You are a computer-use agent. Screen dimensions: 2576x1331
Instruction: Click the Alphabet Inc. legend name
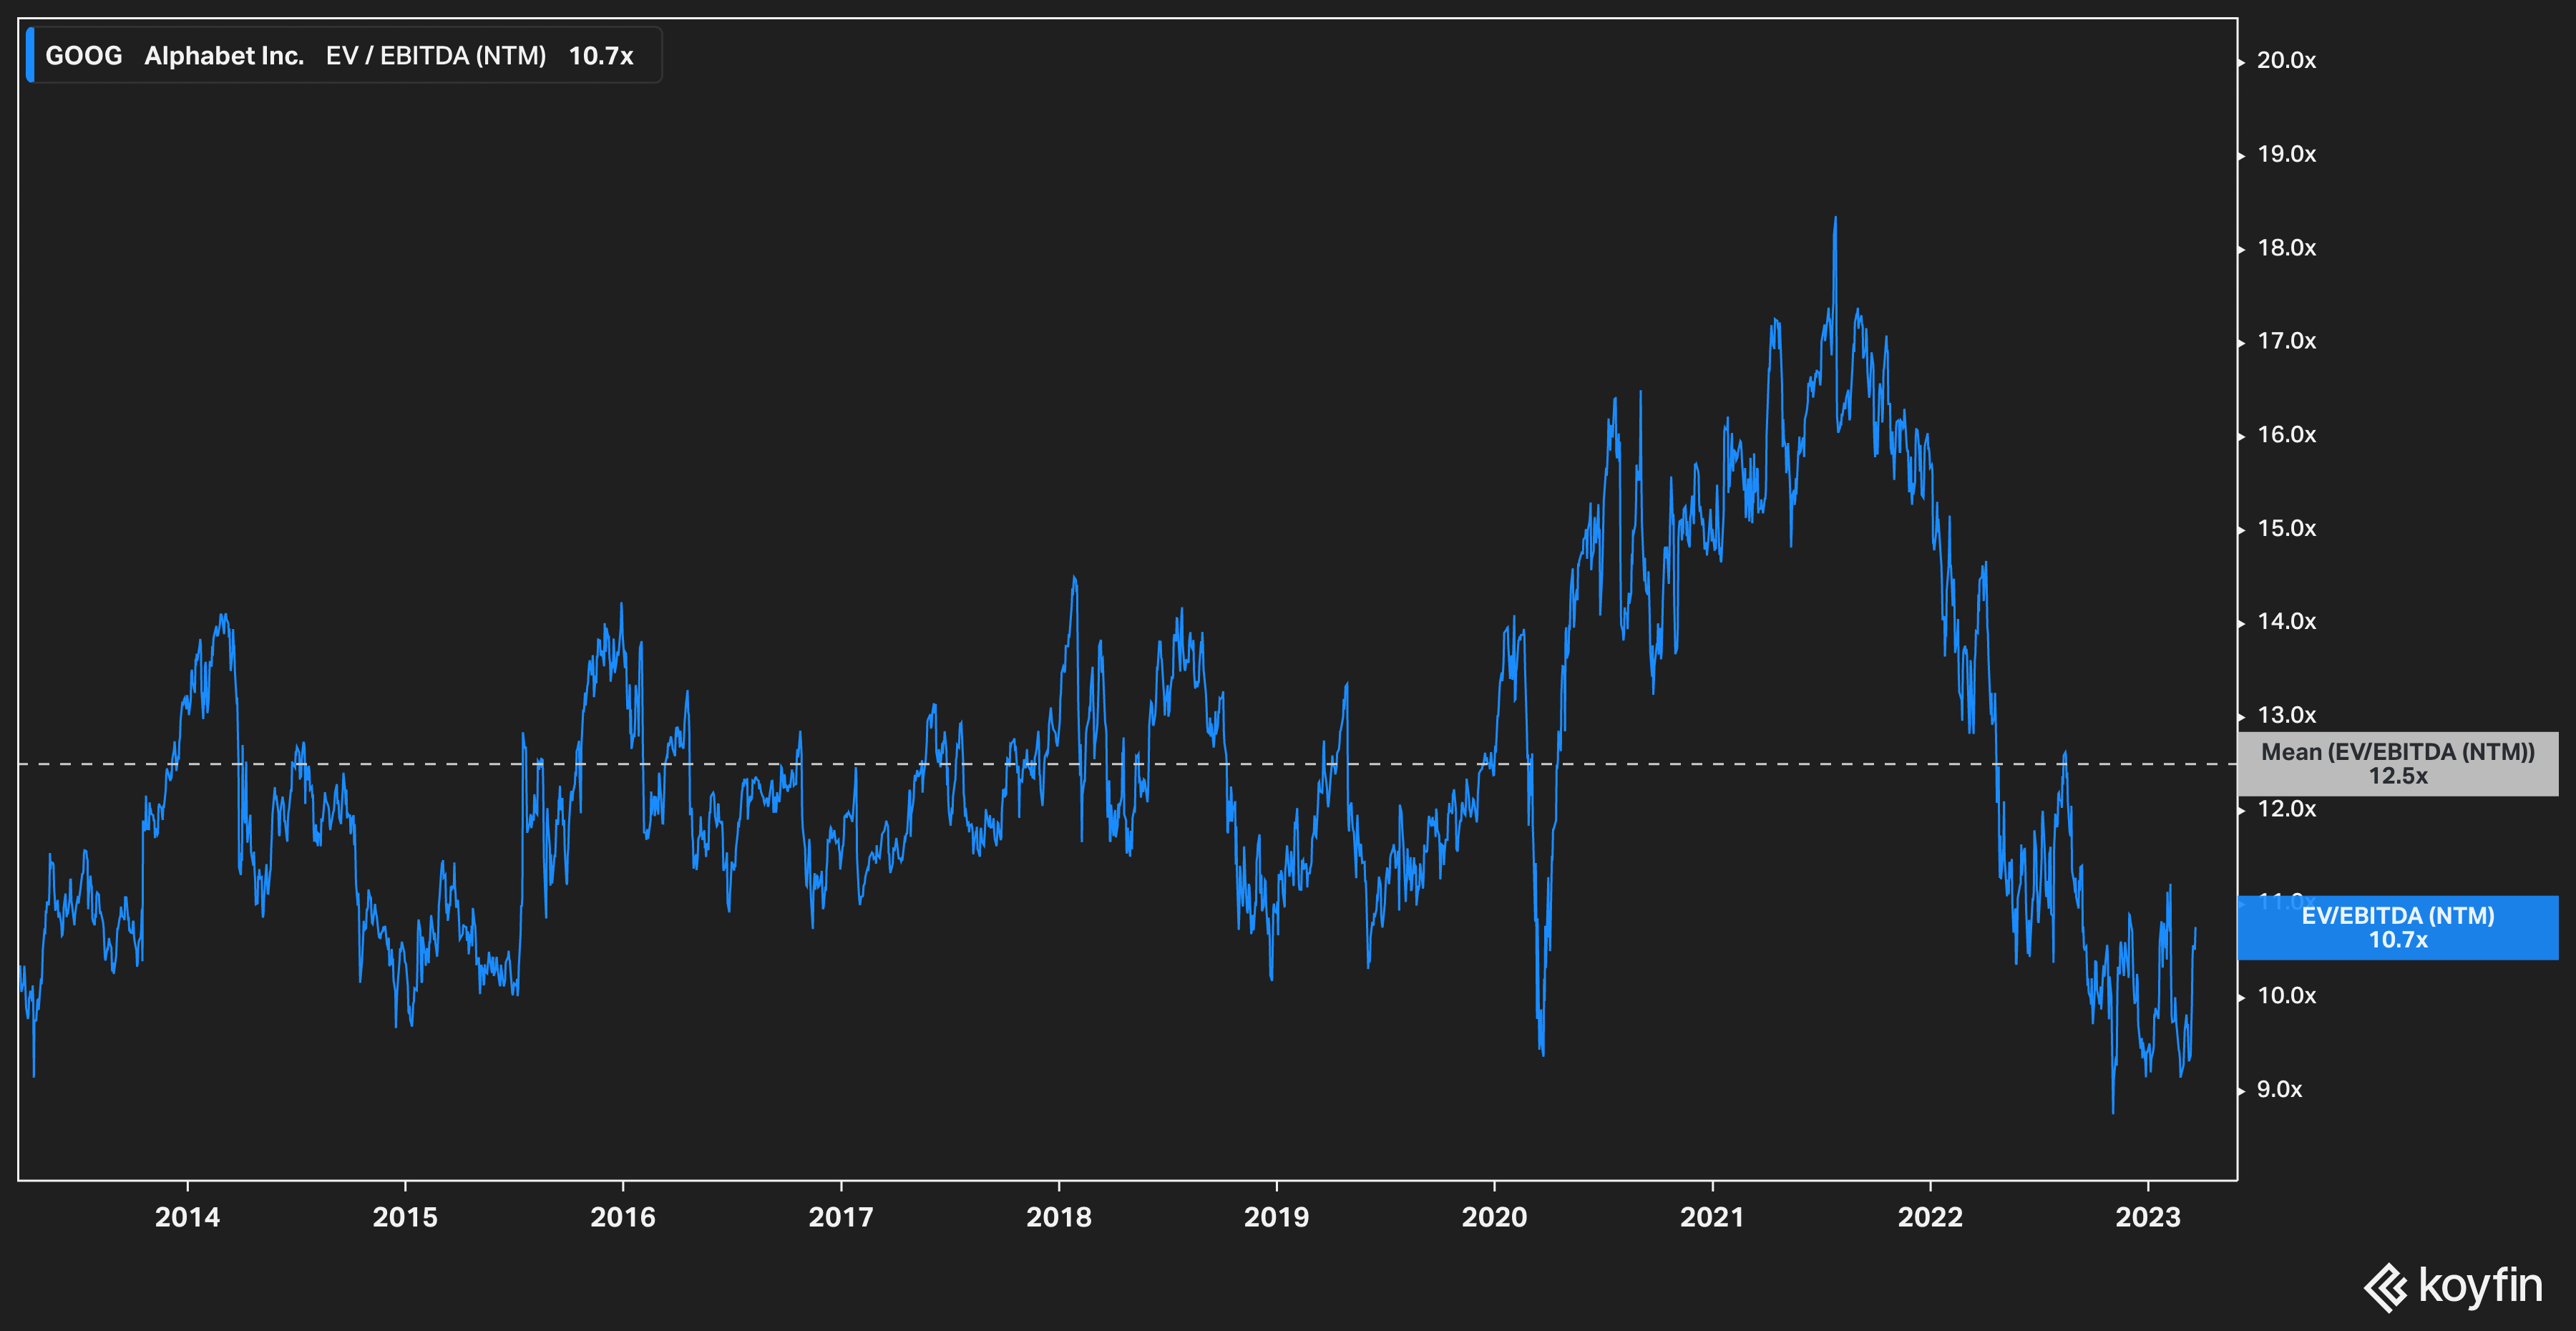point(224,56)
